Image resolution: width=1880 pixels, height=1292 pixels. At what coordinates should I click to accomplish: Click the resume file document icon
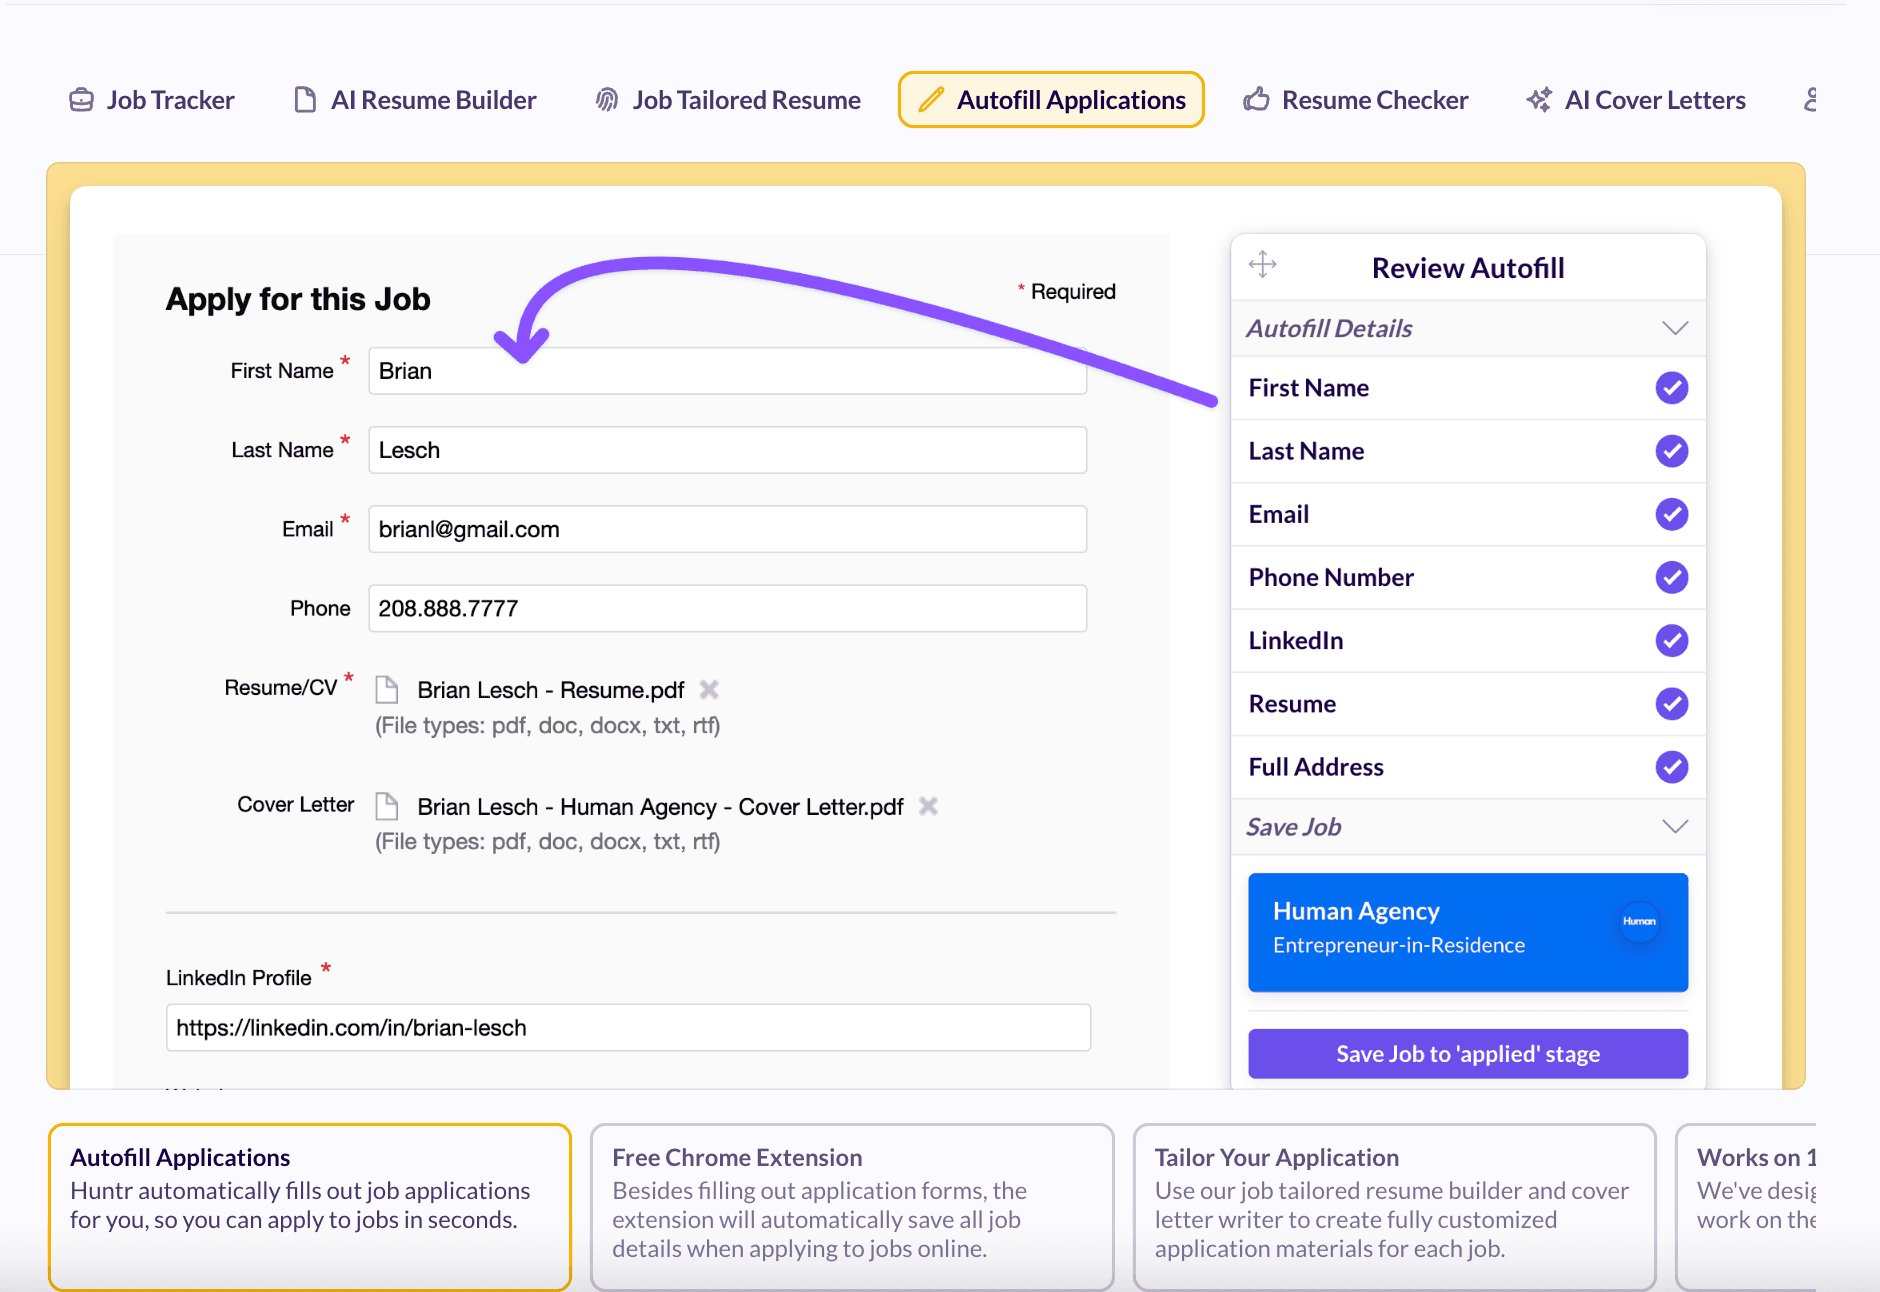click(x=387, y=690)
